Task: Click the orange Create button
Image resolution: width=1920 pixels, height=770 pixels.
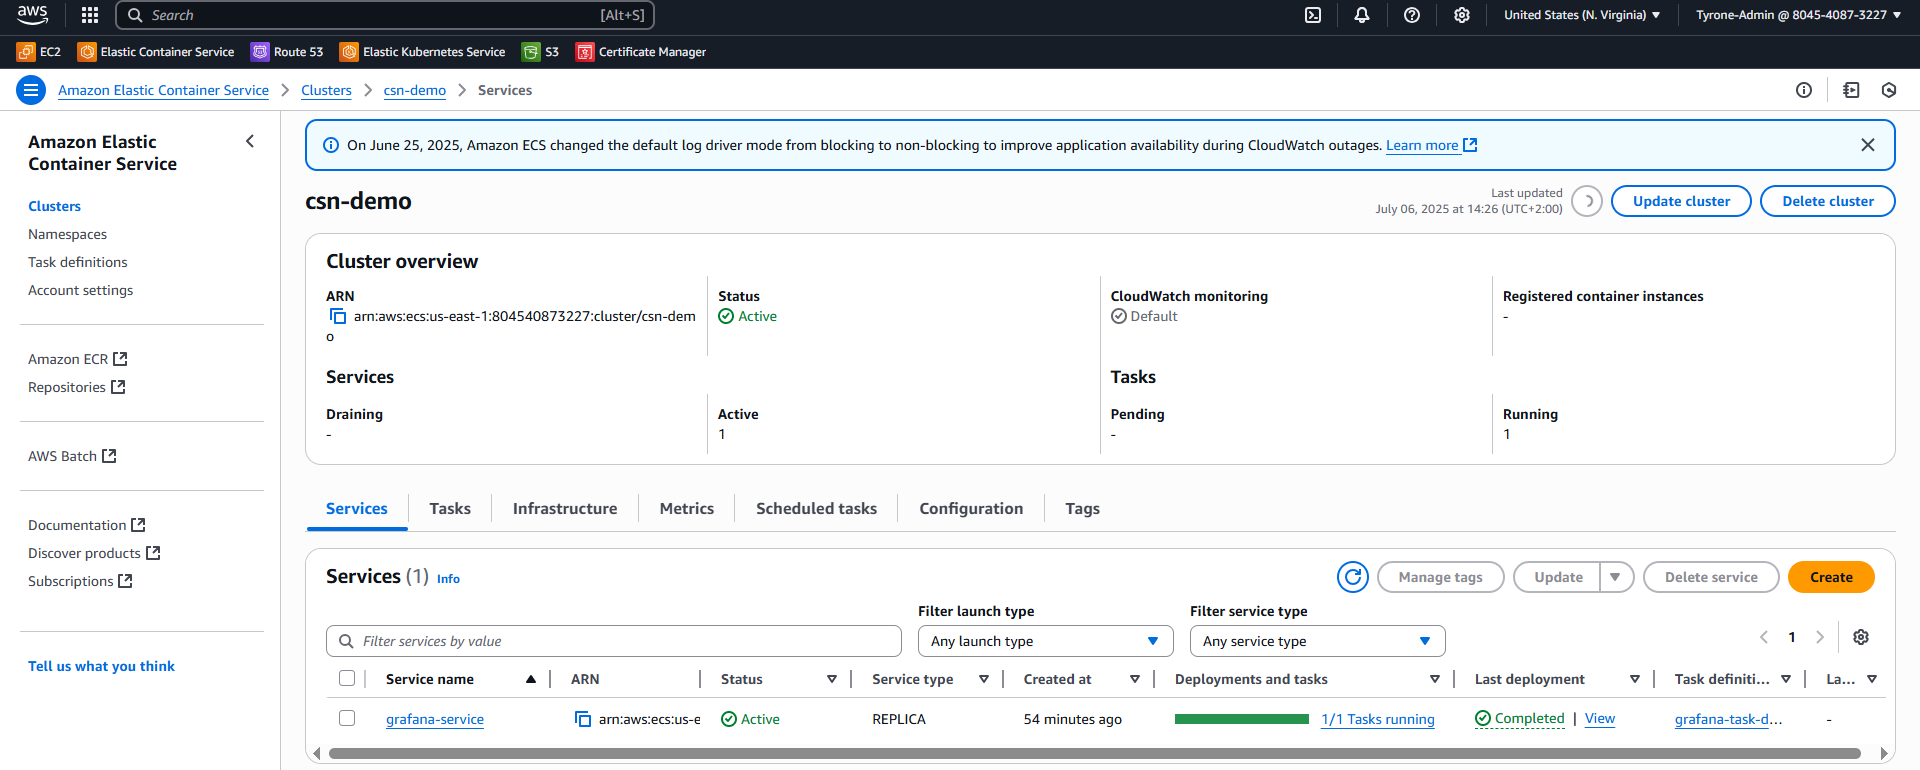Action: (1831, 577)
